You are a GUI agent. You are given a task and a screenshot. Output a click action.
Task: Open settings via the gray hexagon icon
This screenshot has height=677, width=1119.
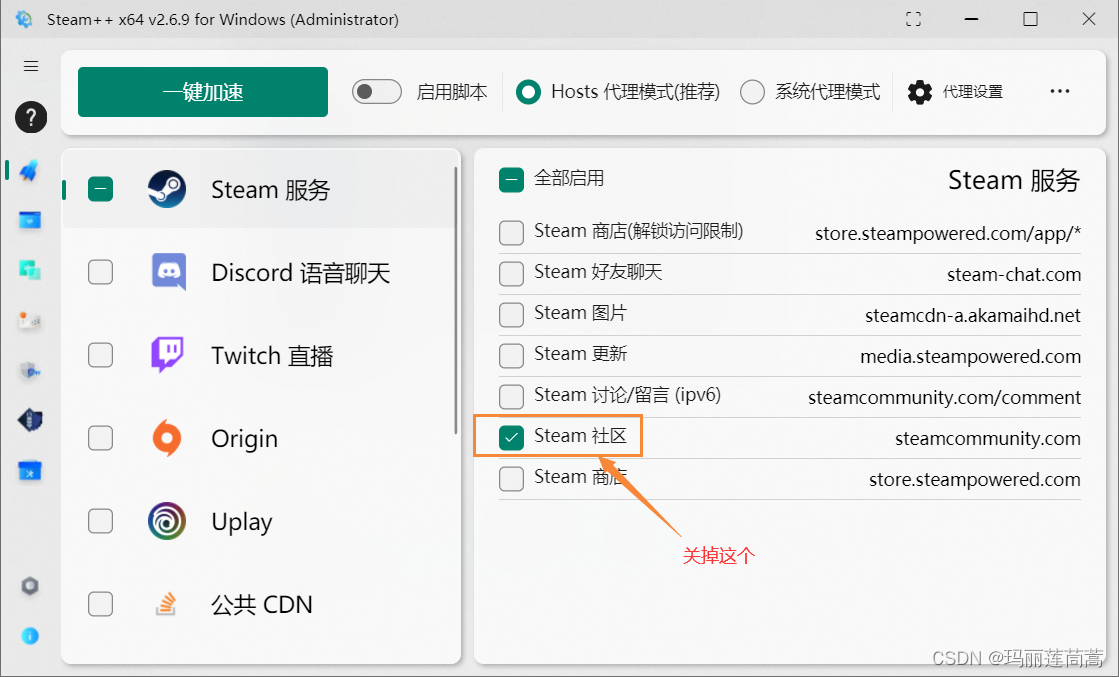tap(29, 586)
